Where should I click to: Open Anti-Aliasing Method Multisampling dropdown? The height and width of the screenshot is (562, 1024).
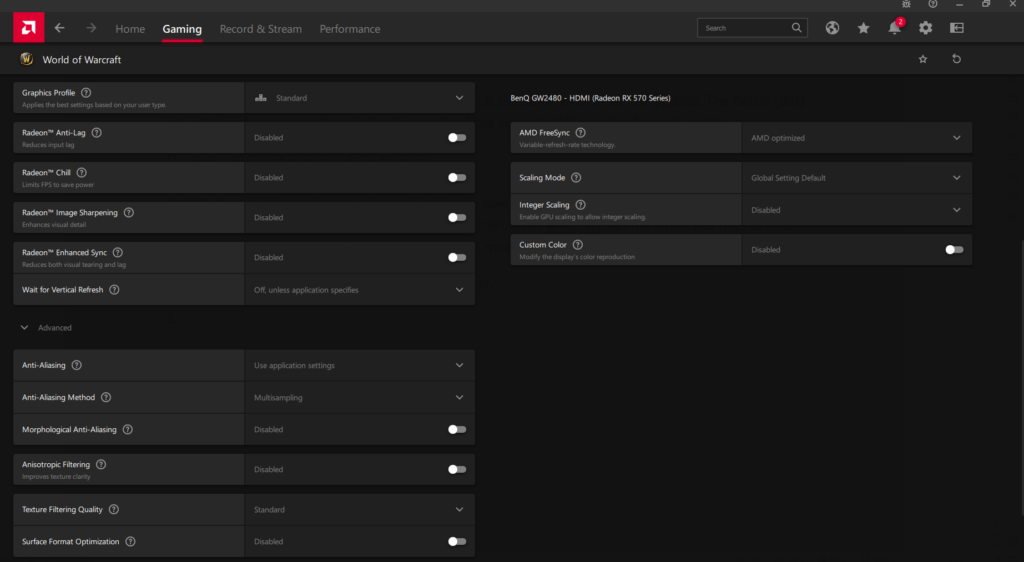(x=359, y=398)
